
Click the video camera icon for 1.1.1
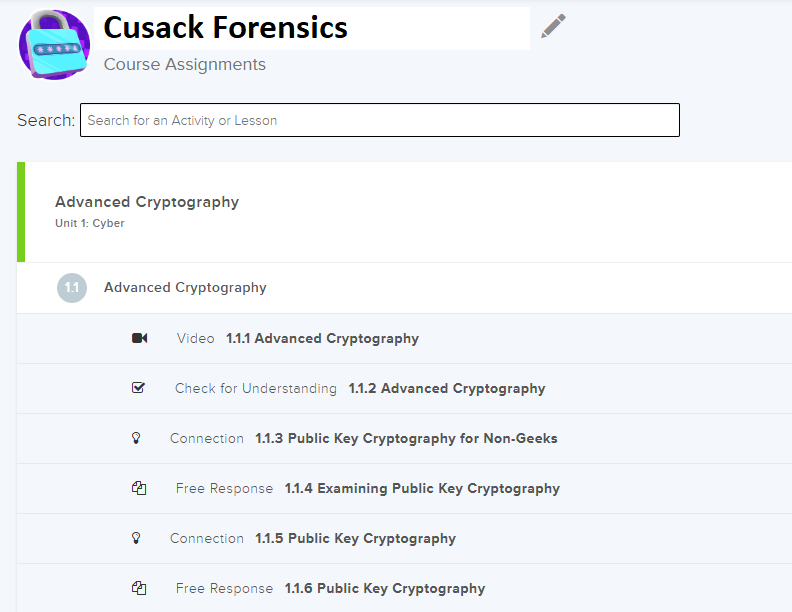139,338
